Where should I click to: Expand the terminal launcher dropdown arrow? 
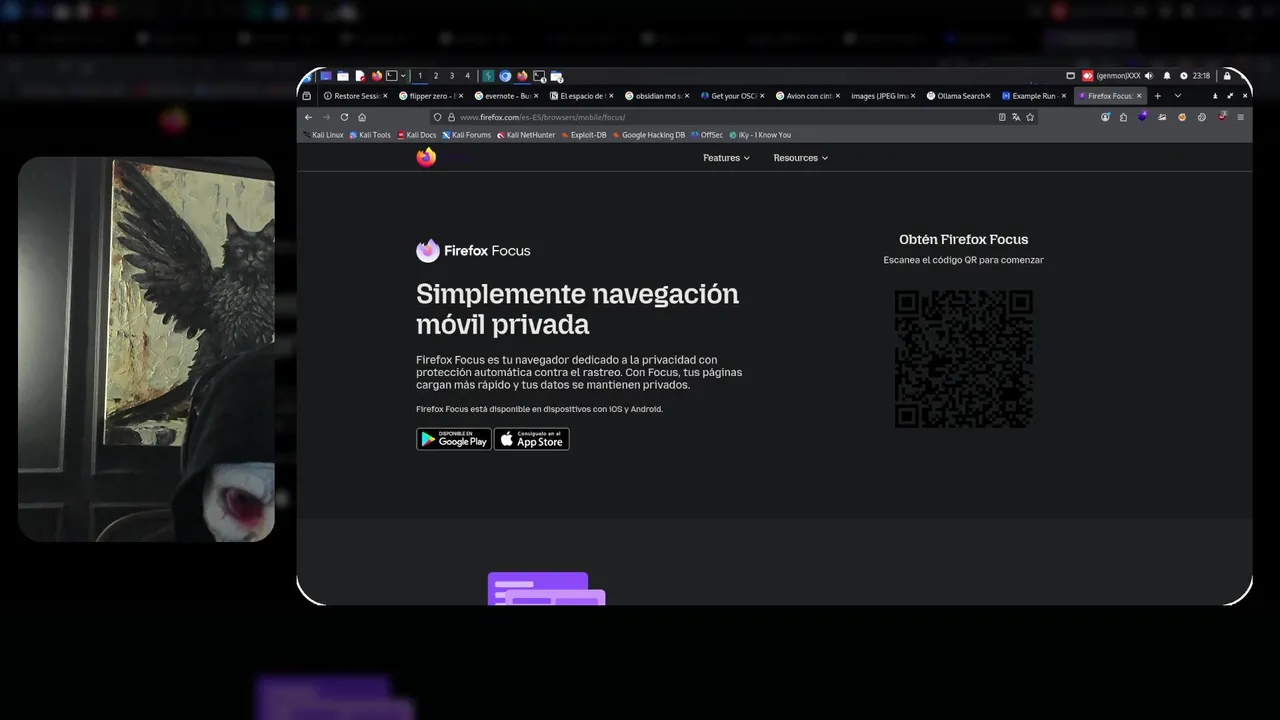[403, 76]
